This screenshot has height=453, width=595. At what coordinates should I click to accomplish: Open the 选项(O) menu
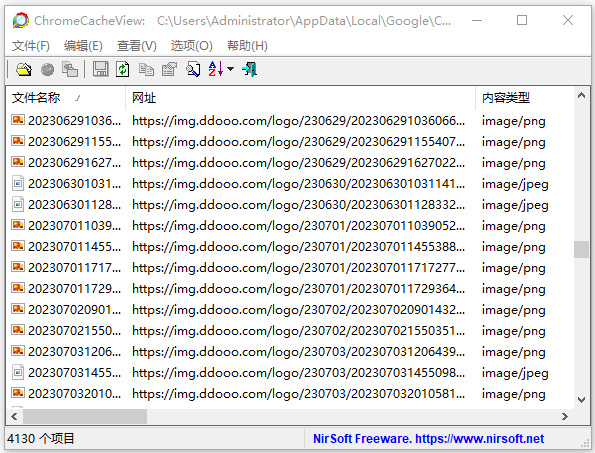[x=192, y=46]
